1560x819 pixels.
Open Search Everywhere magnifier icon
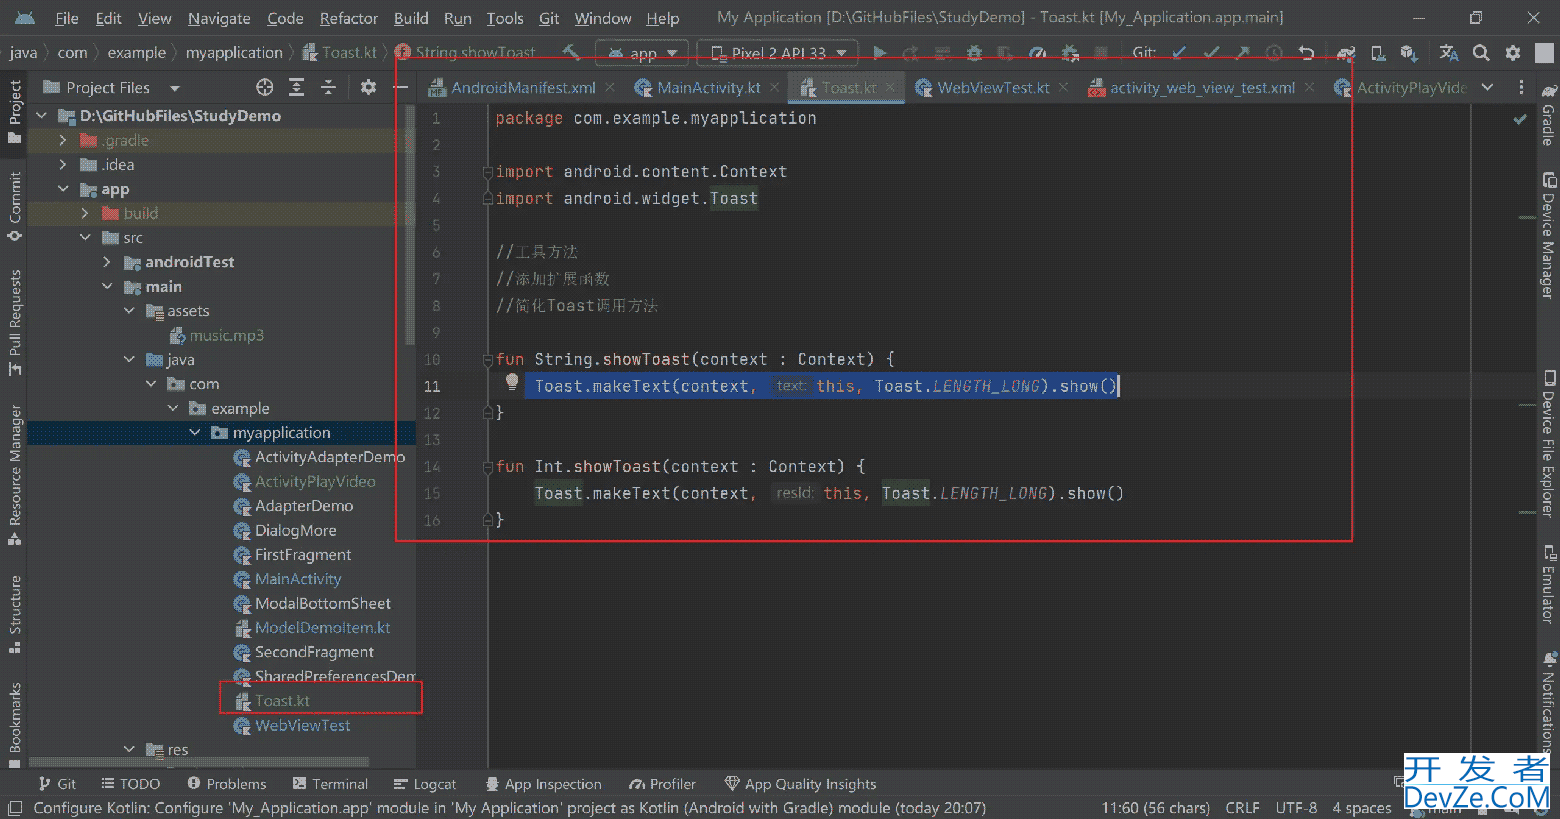click(x=1481, y=53)
